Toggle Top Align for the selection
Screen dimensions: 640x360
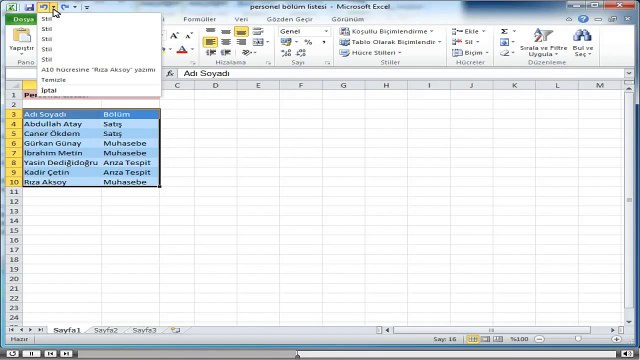coord(211,31)
